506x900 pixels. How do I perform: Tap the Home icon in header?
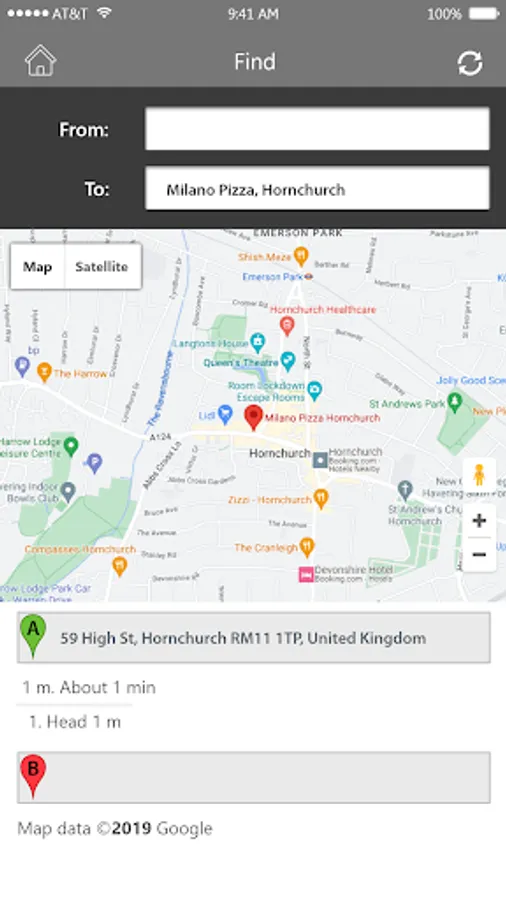pos(40,61)
